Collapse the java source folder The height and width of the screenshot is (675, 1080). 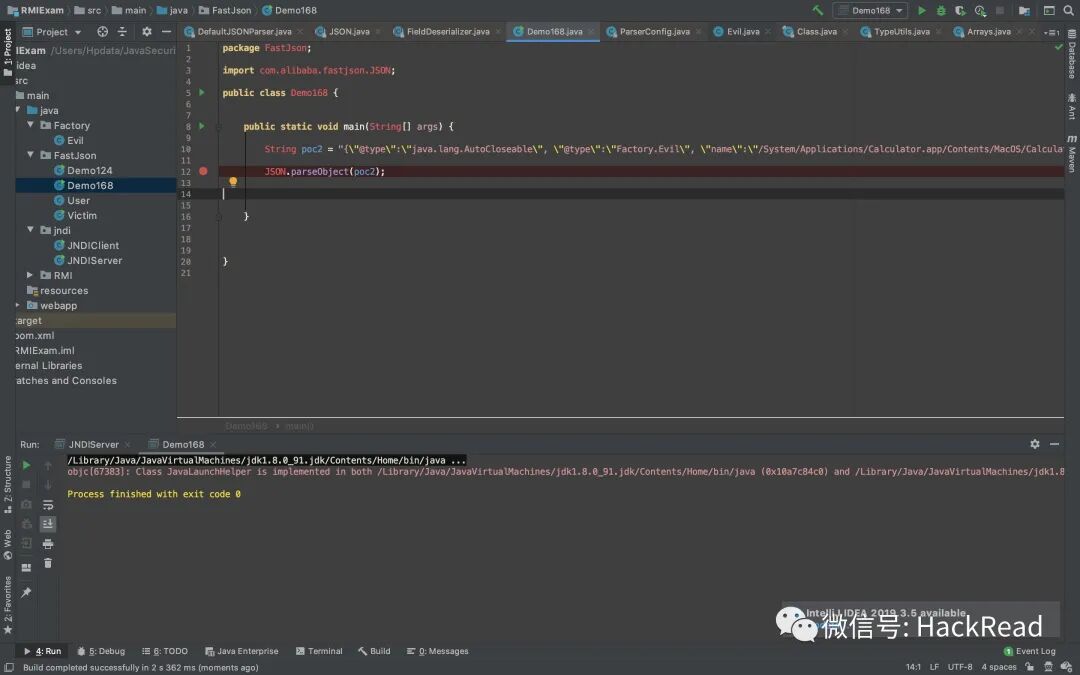[x=18, y=110]
